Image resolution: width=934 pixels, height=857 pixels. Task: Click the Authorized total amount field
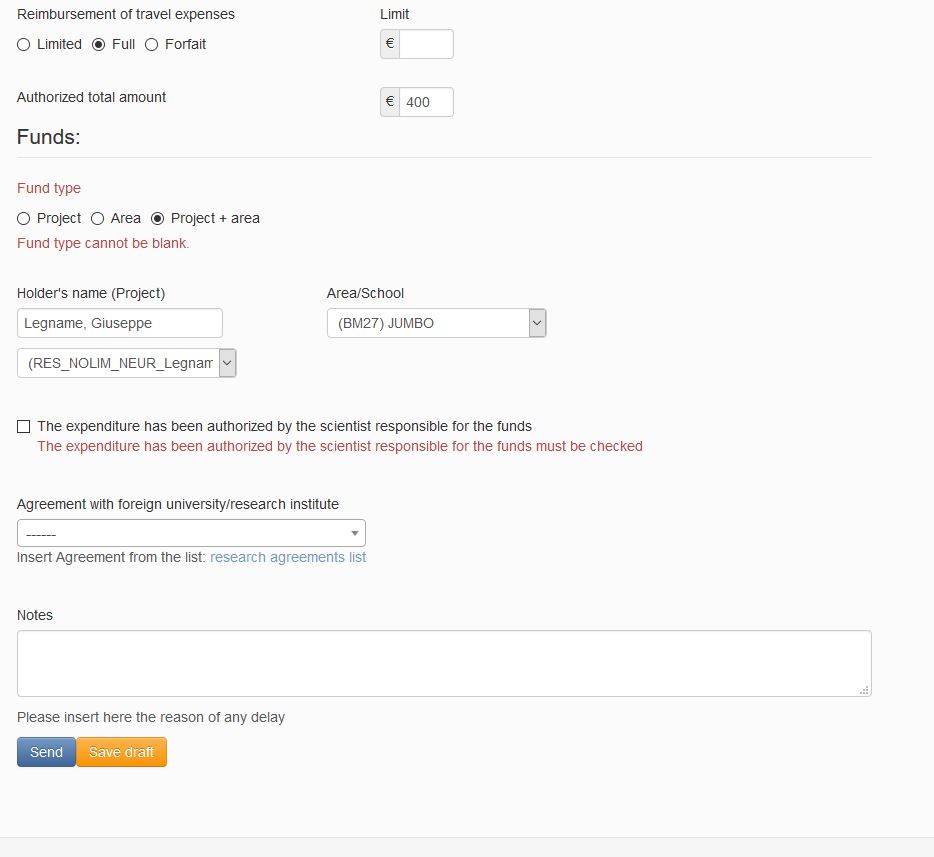click(426, 102)
